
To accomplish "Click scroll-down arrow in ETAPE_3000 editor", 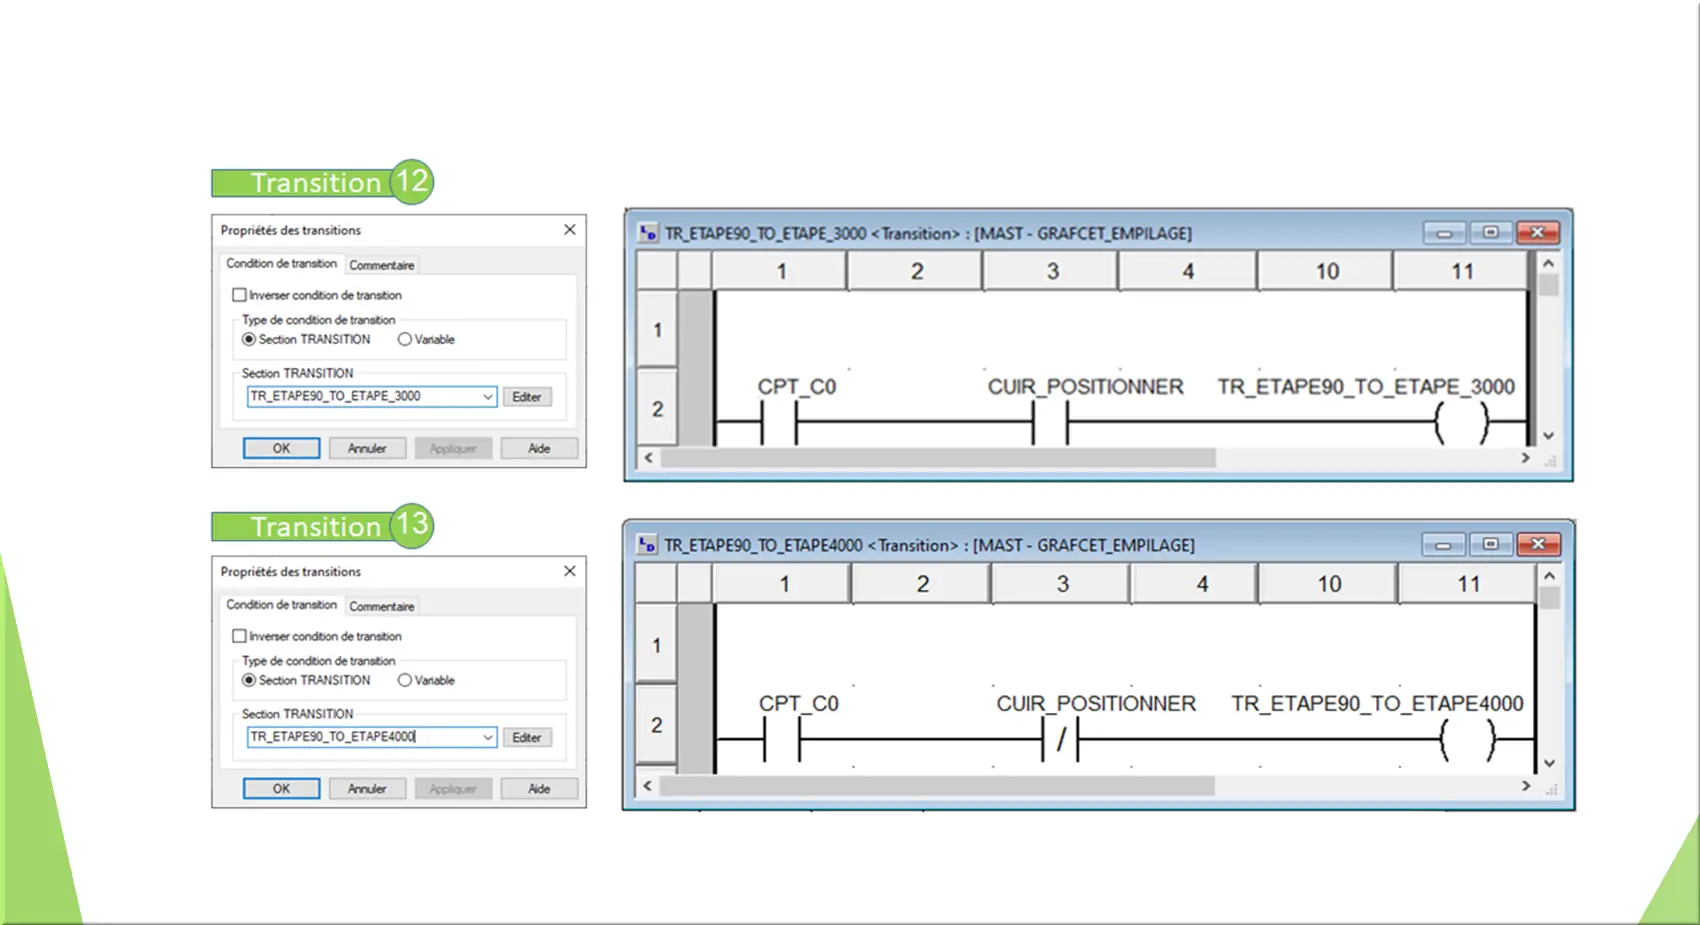I will (x=1548, y=436).
